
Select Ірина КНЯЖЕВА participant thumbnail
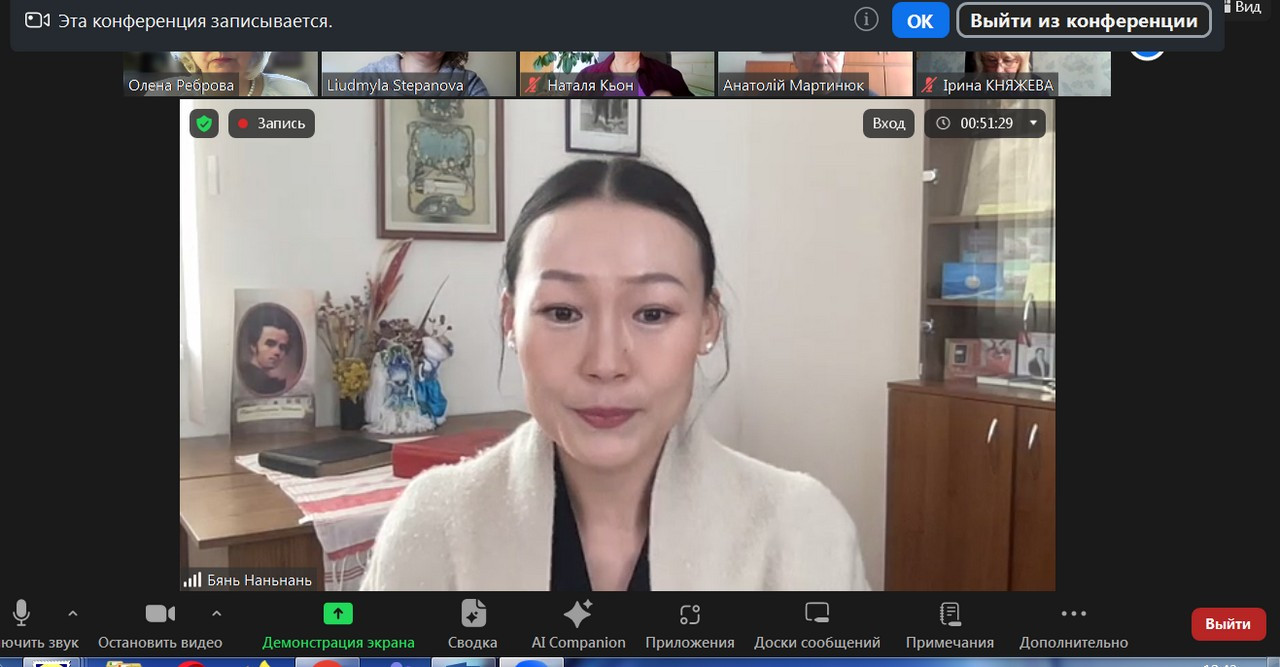(1012, 74)
